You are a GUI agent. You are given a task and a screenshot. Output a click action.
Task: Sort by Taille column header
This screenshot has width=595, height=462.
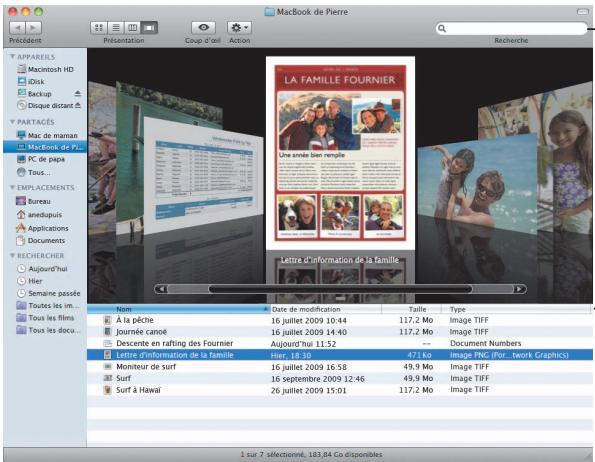pos(412,309)
